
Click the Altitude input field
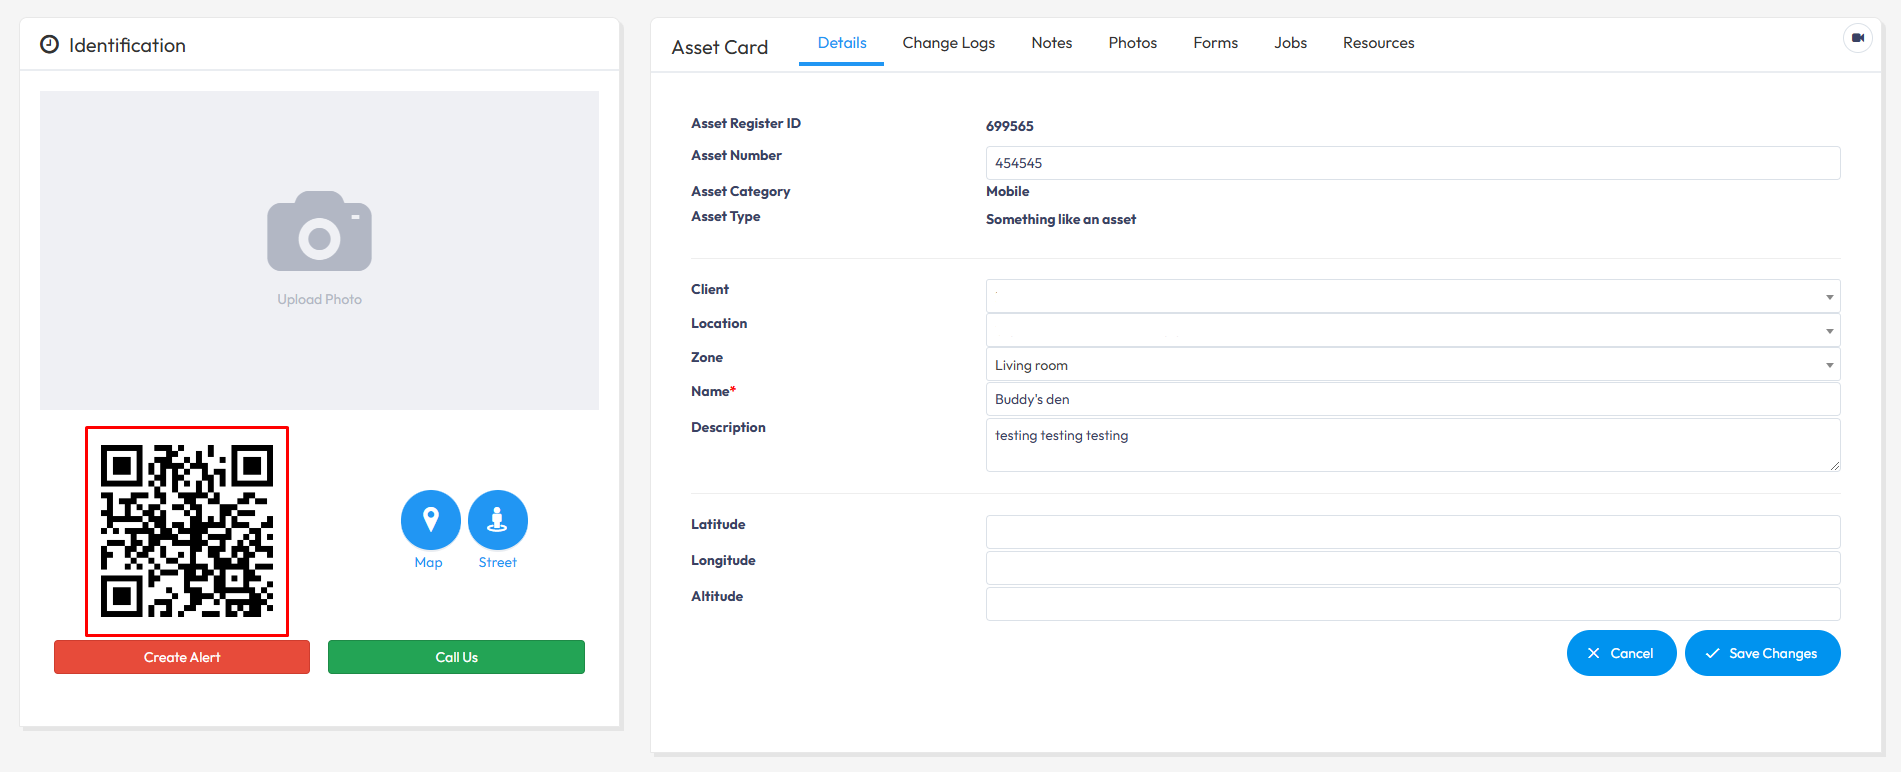pos(1413,604)
